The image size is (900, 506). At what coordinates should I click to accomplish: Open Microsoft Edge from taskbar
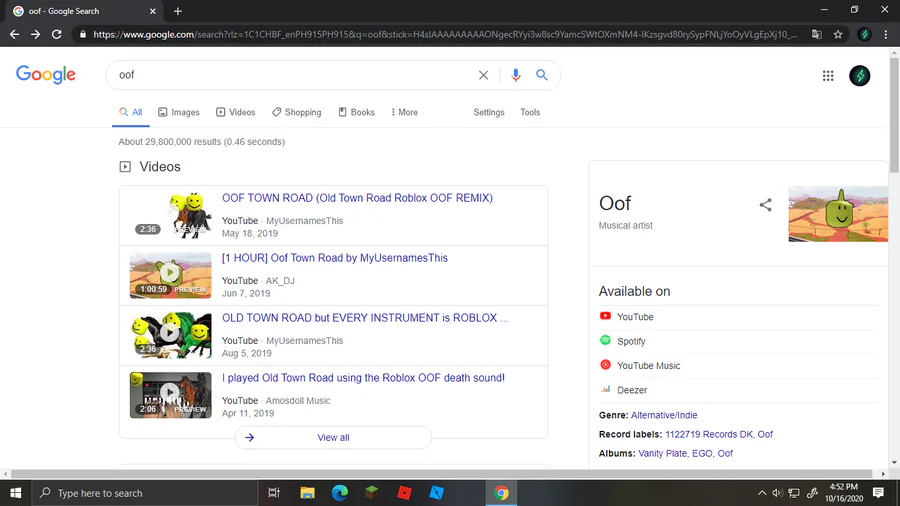click(340, 493)
